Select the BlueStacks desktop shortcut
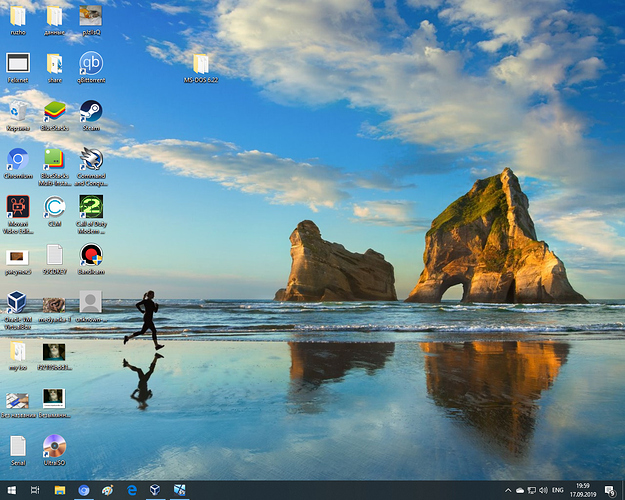This screenshot has height=500, width=625. (55, 115)
